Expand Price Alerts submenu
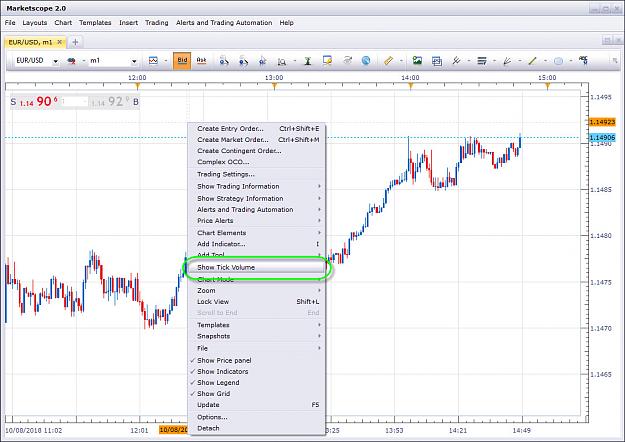 point(257,221)
